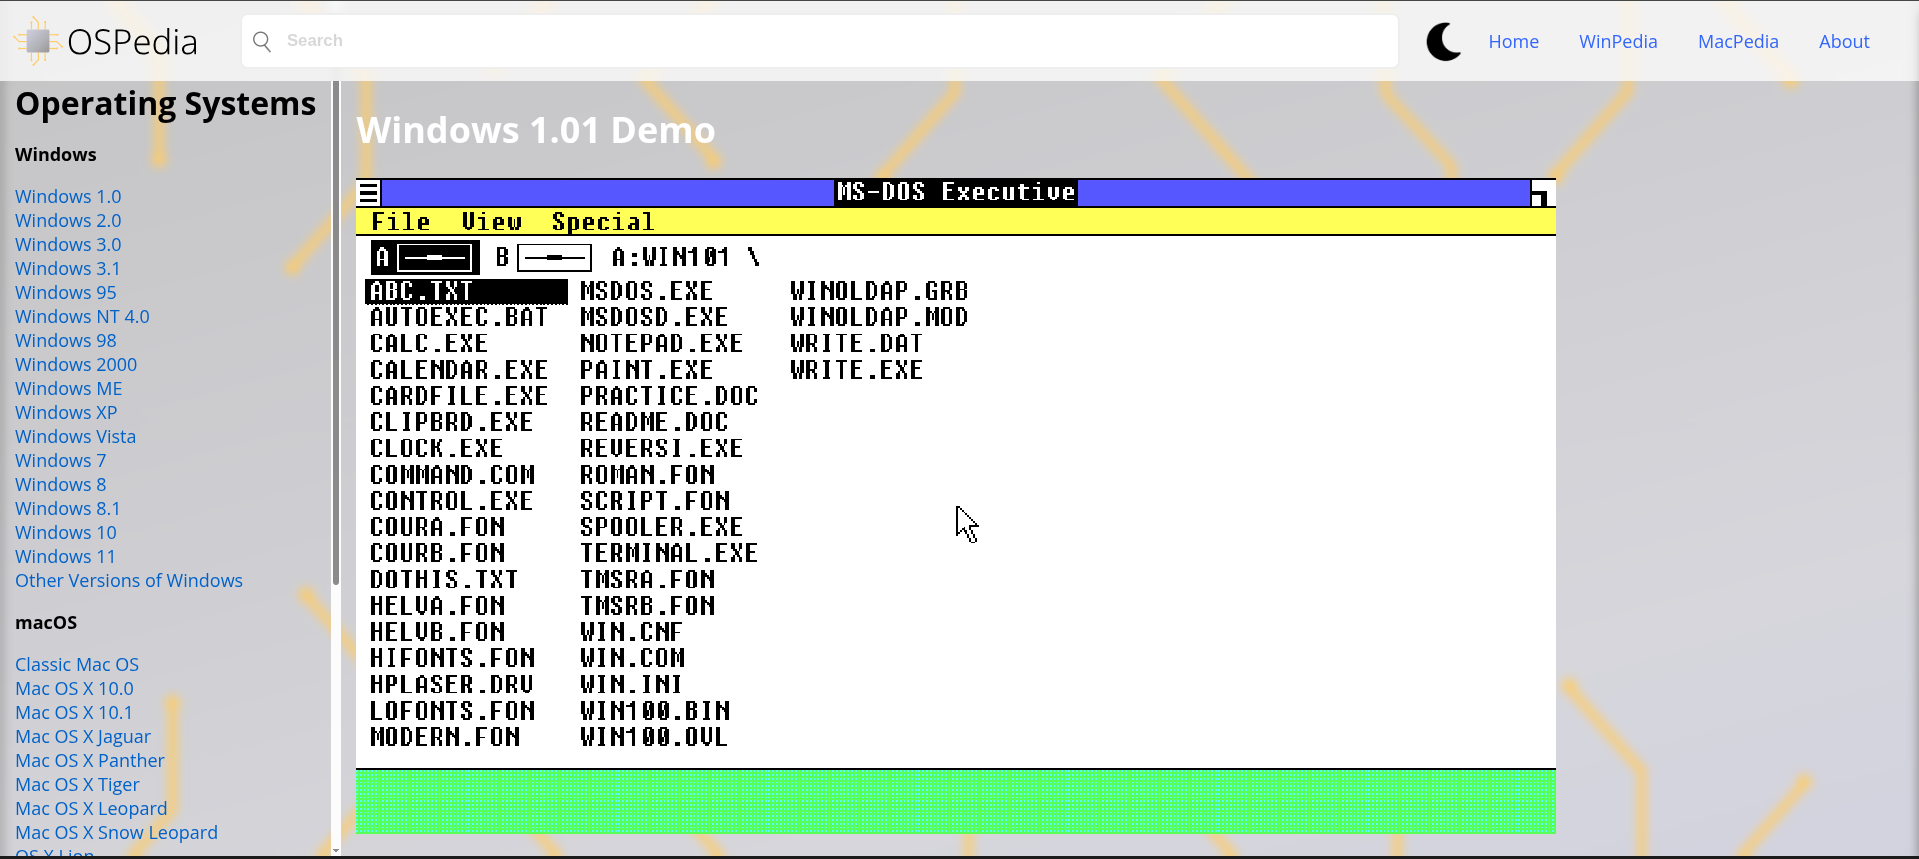Image resolution: width=1919 pixels, height=859 pixels.
Task: Select PAINT.EXE in the file list
Action: click(646, 370)
